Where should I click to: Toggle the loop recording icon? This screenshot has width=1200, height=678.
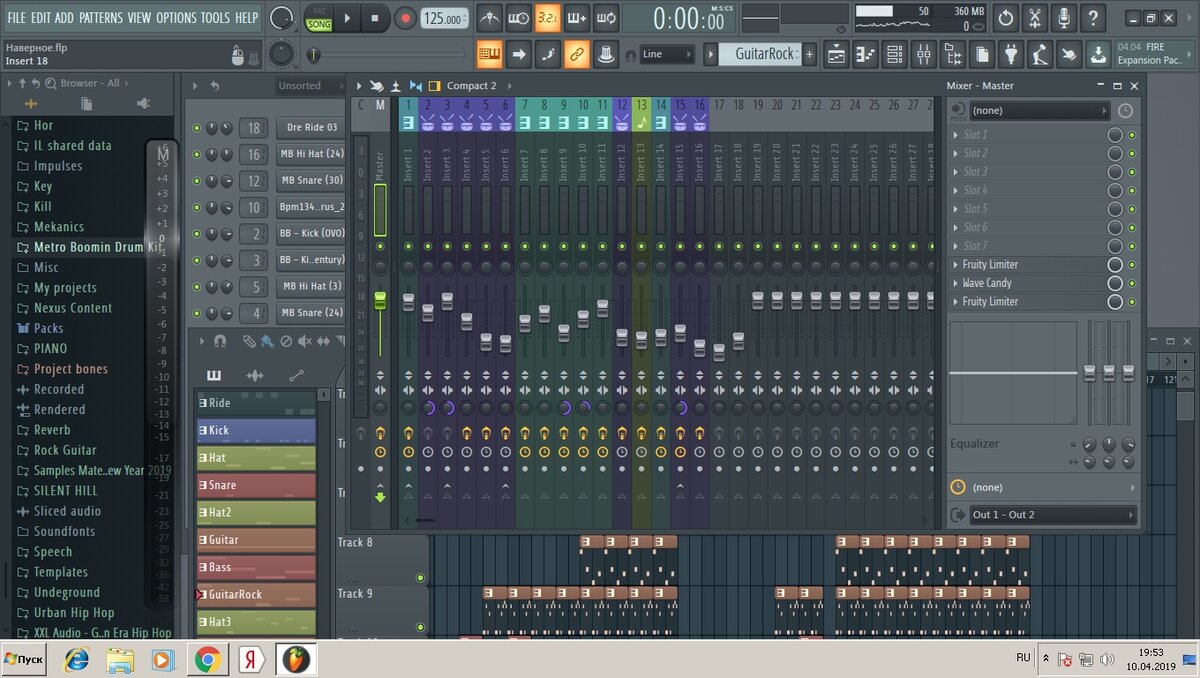606,17
